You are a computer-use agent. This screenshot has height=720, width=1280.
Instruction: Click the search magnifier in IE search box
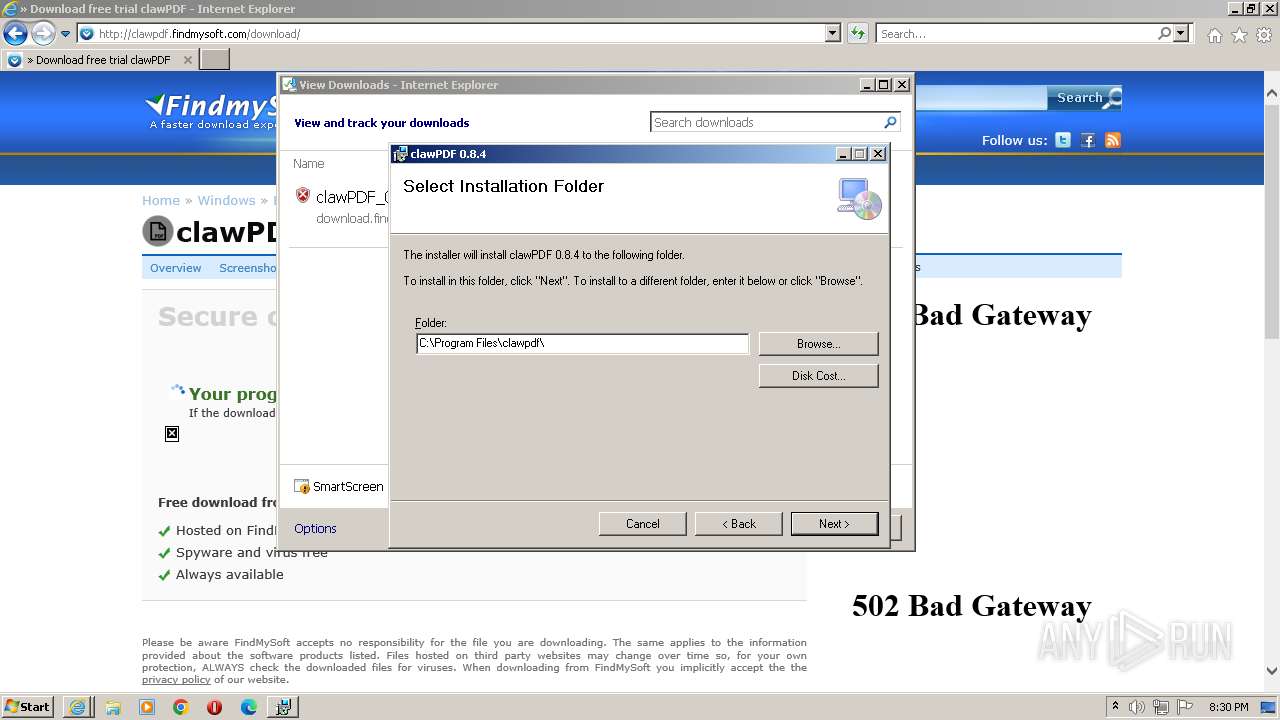click(1164, 33)
